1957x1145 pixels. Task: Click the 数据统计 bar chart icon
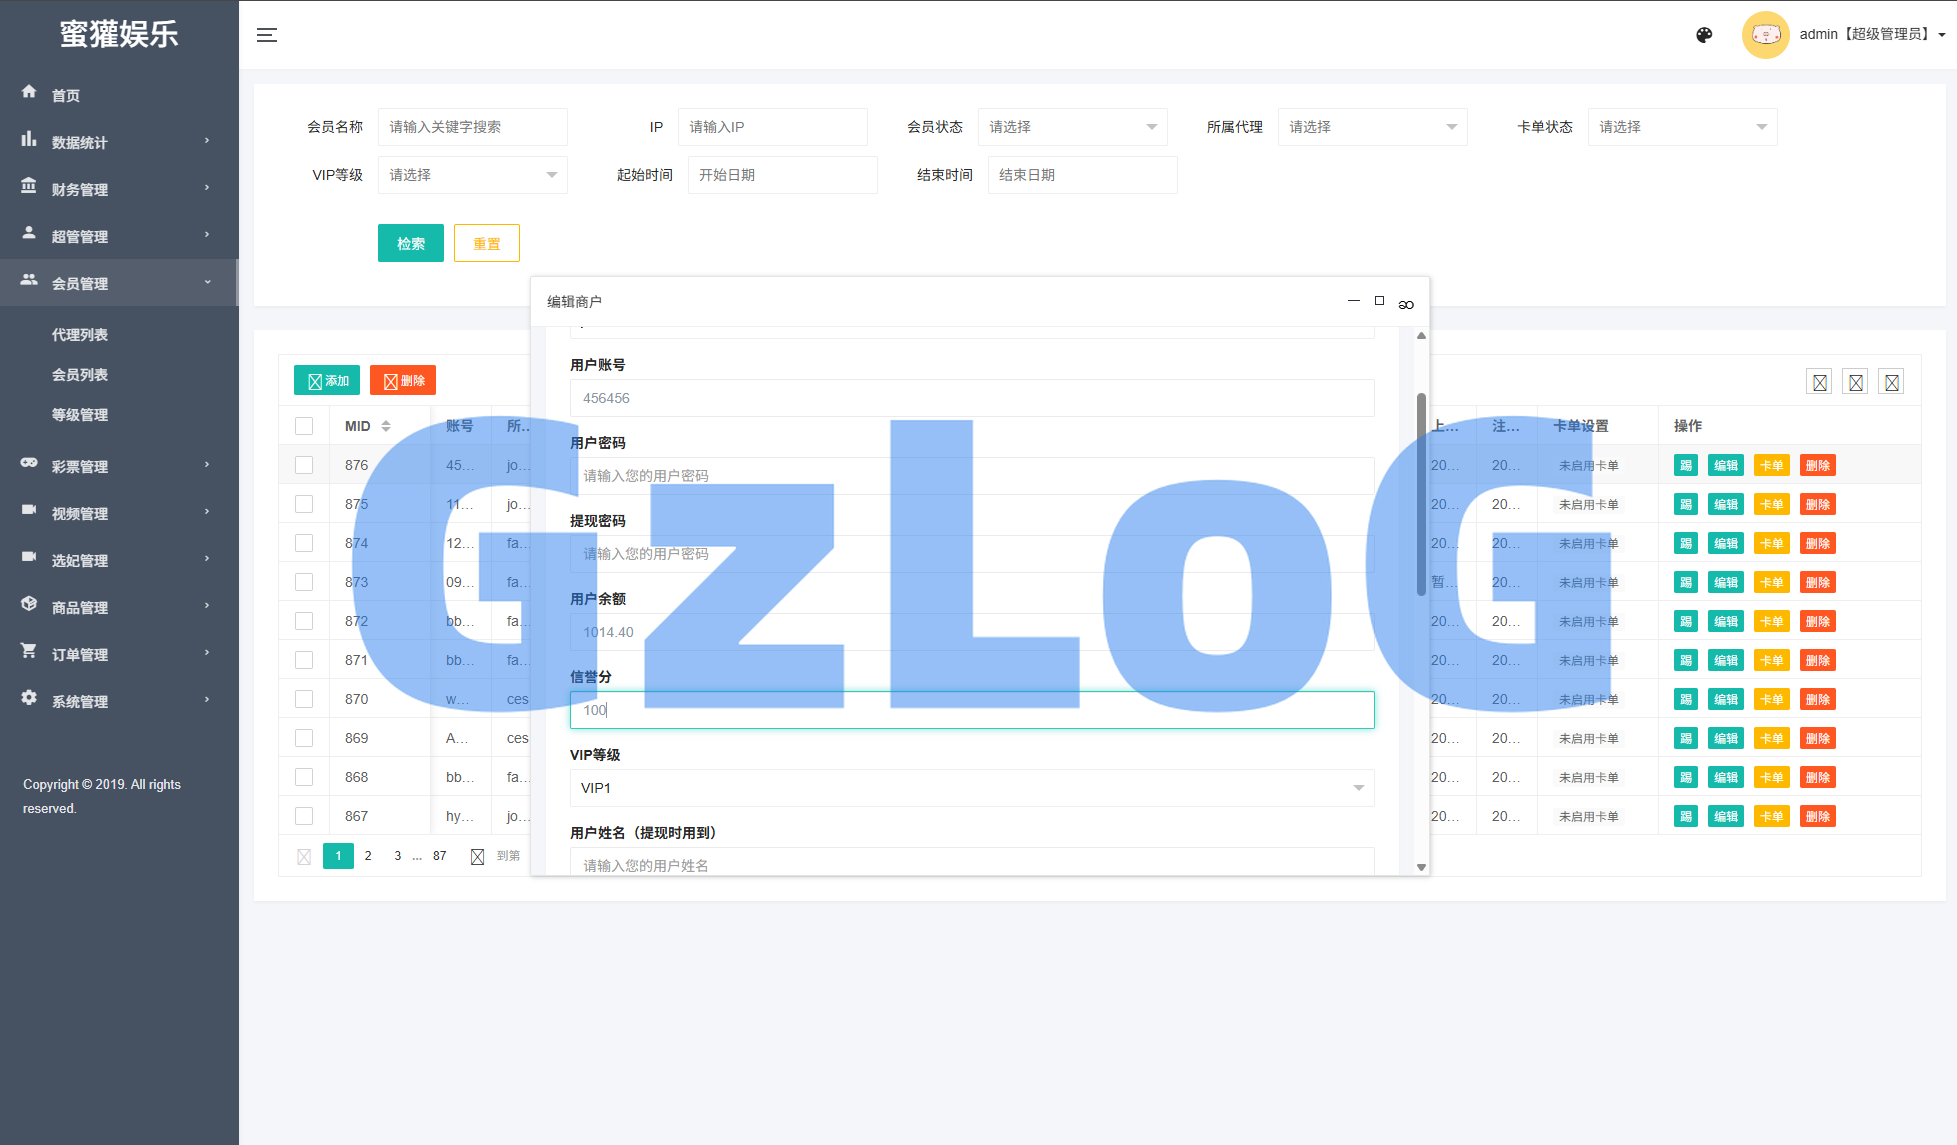click(x=29, y=140)
